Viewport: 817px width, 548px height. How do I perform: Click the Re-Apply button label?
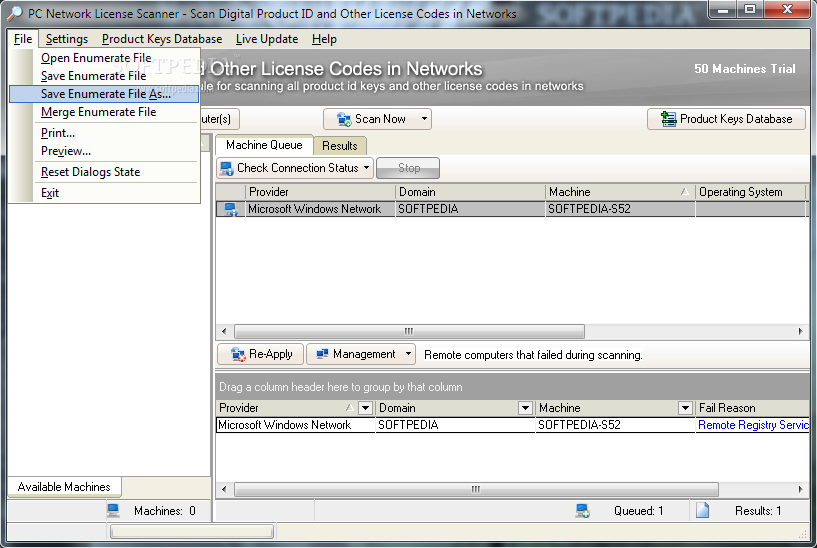click(x=270, y=354)
